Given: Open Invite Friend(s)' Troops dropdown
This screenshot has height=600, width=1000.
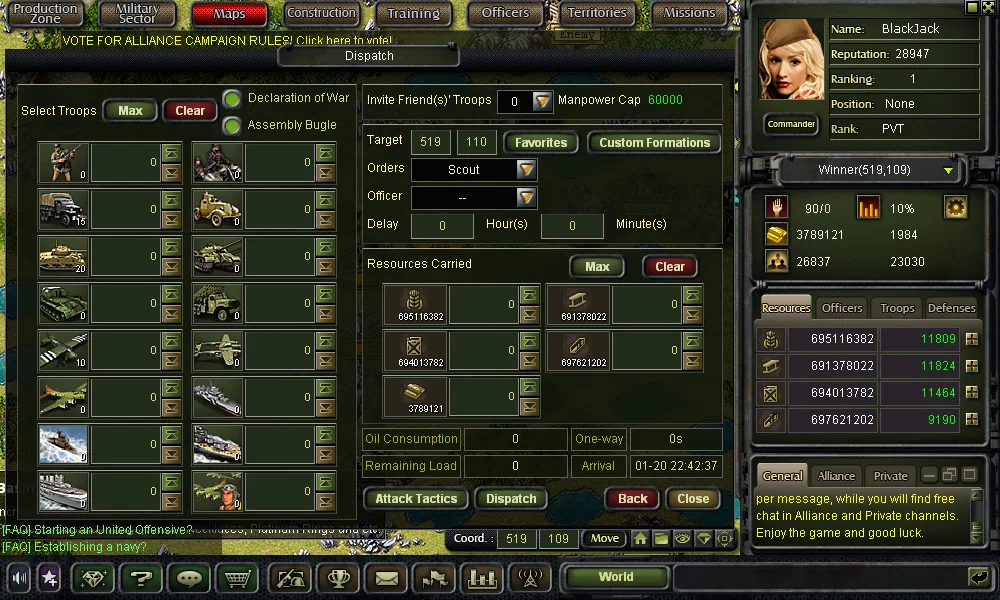Looking at the screenshot, I should tap(541, 101).
